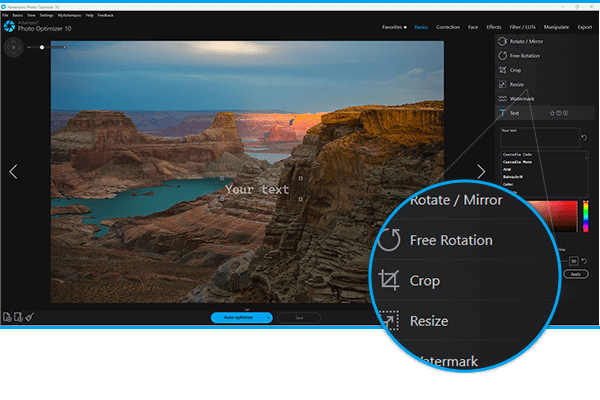600x400 pixels.
Task: Click the 'Your text' overlay on photo
Action: [257, 189]
